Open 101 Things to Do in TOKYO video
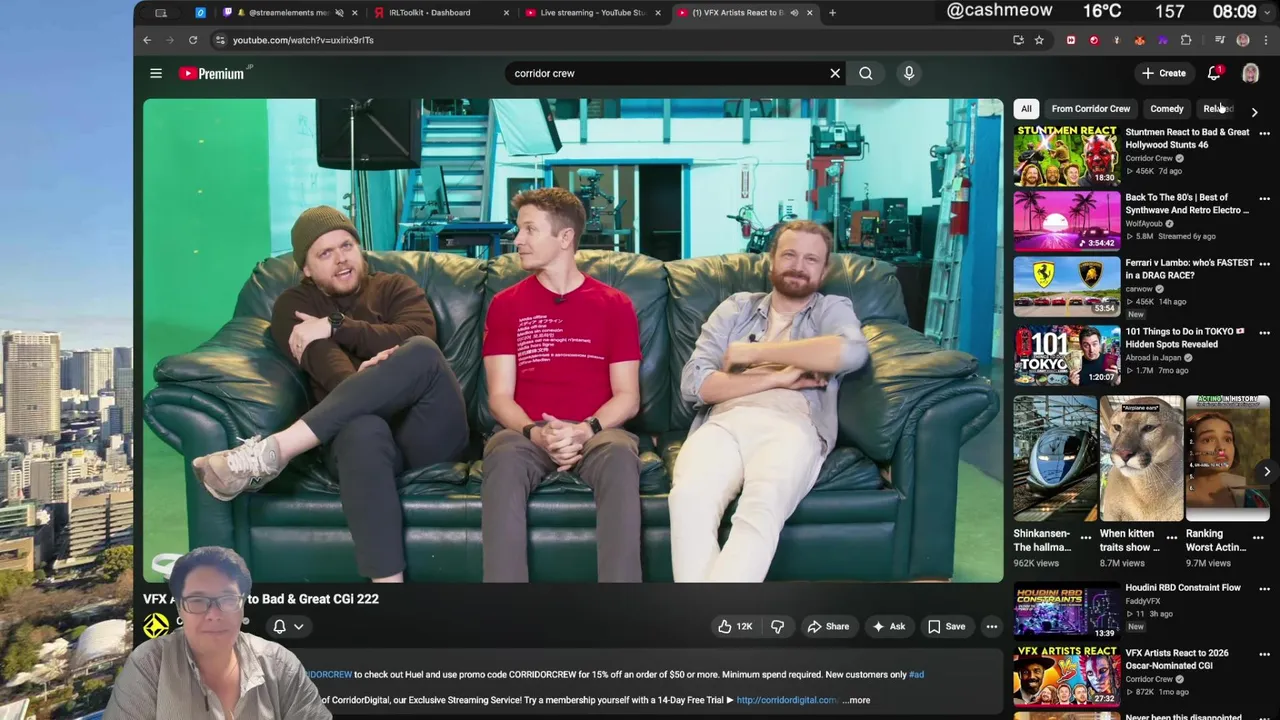Image resolution: width=1280 pixels, height=720 pixels. click(1066, 355)
